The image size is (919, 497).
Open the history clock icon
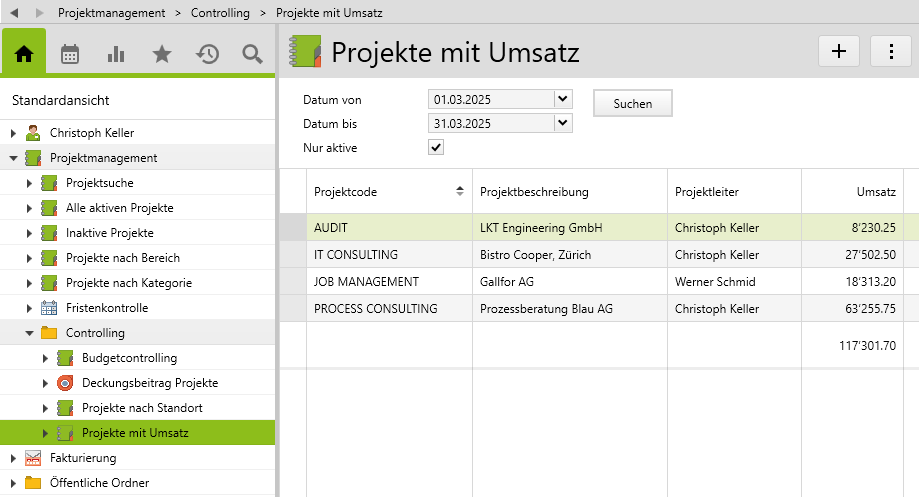[207, 54]
